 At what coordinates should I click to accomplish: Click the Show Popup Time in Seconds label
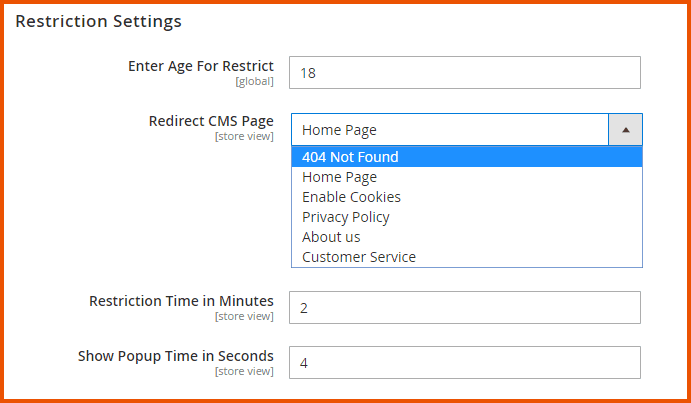pos(176,356)
